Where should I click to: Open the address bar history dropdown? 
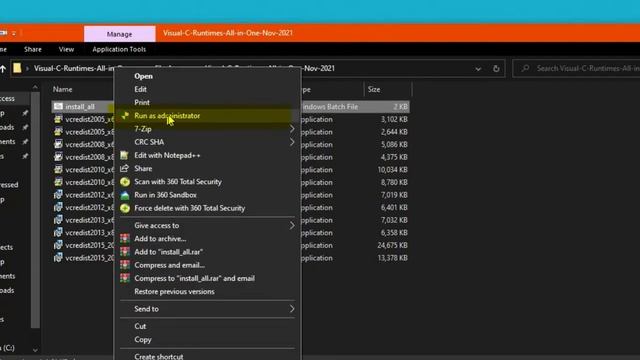tap(478, 69)
